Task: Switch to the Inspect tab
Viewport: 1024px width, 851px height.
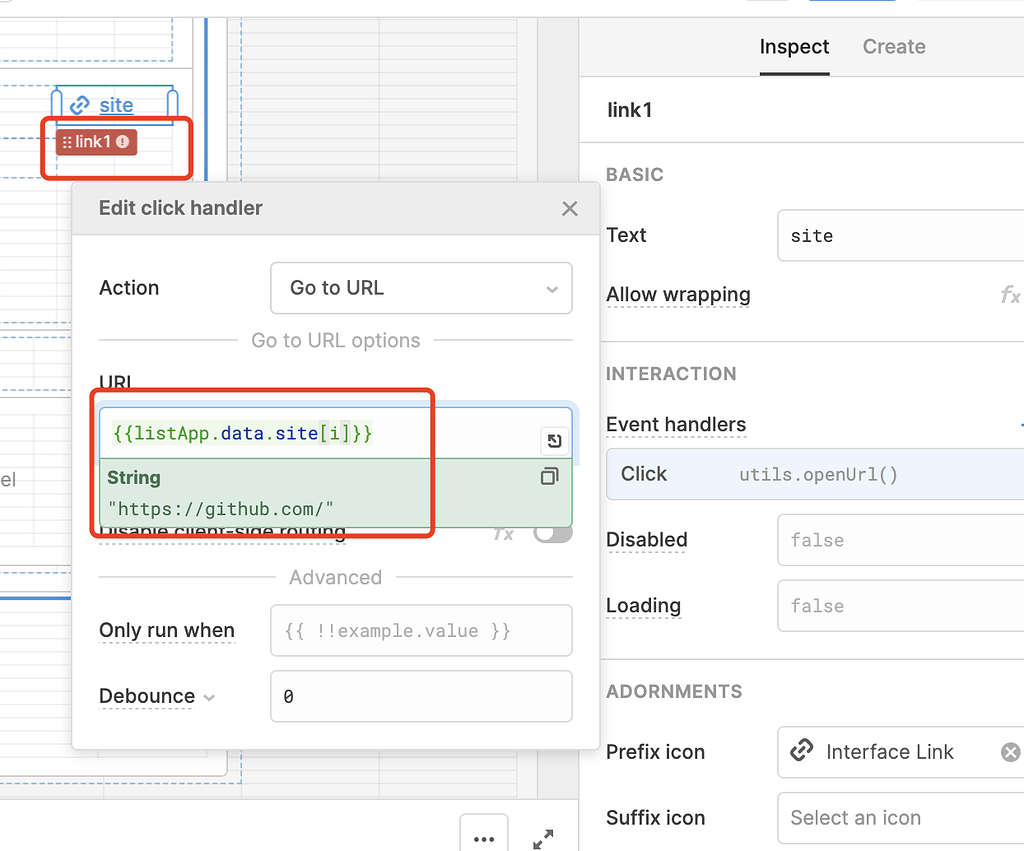Action: click(x=794, y=46)
